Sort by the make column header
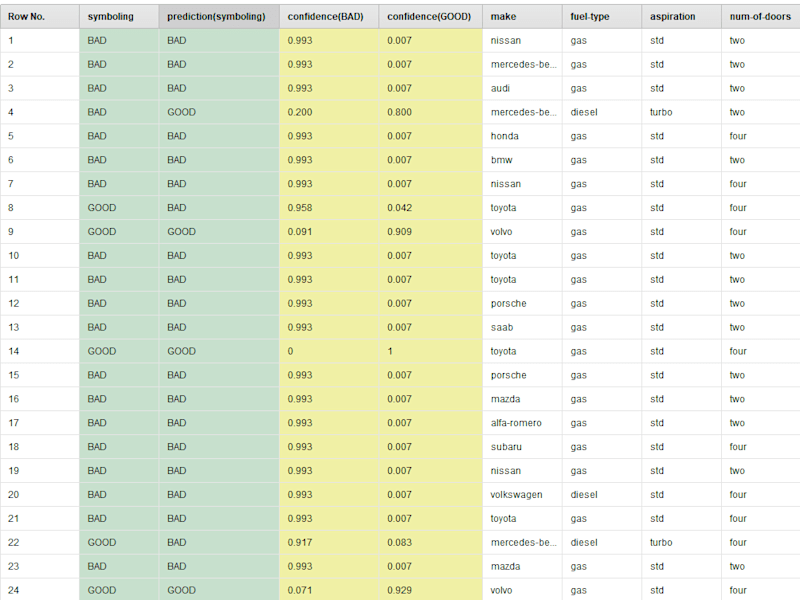This screenshot has height=600, width=800. tap(522, 16)
